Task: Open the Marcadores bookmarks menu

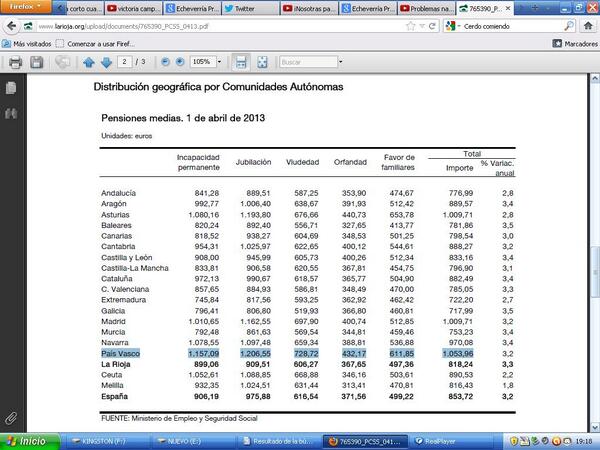Action: (575, 44)
